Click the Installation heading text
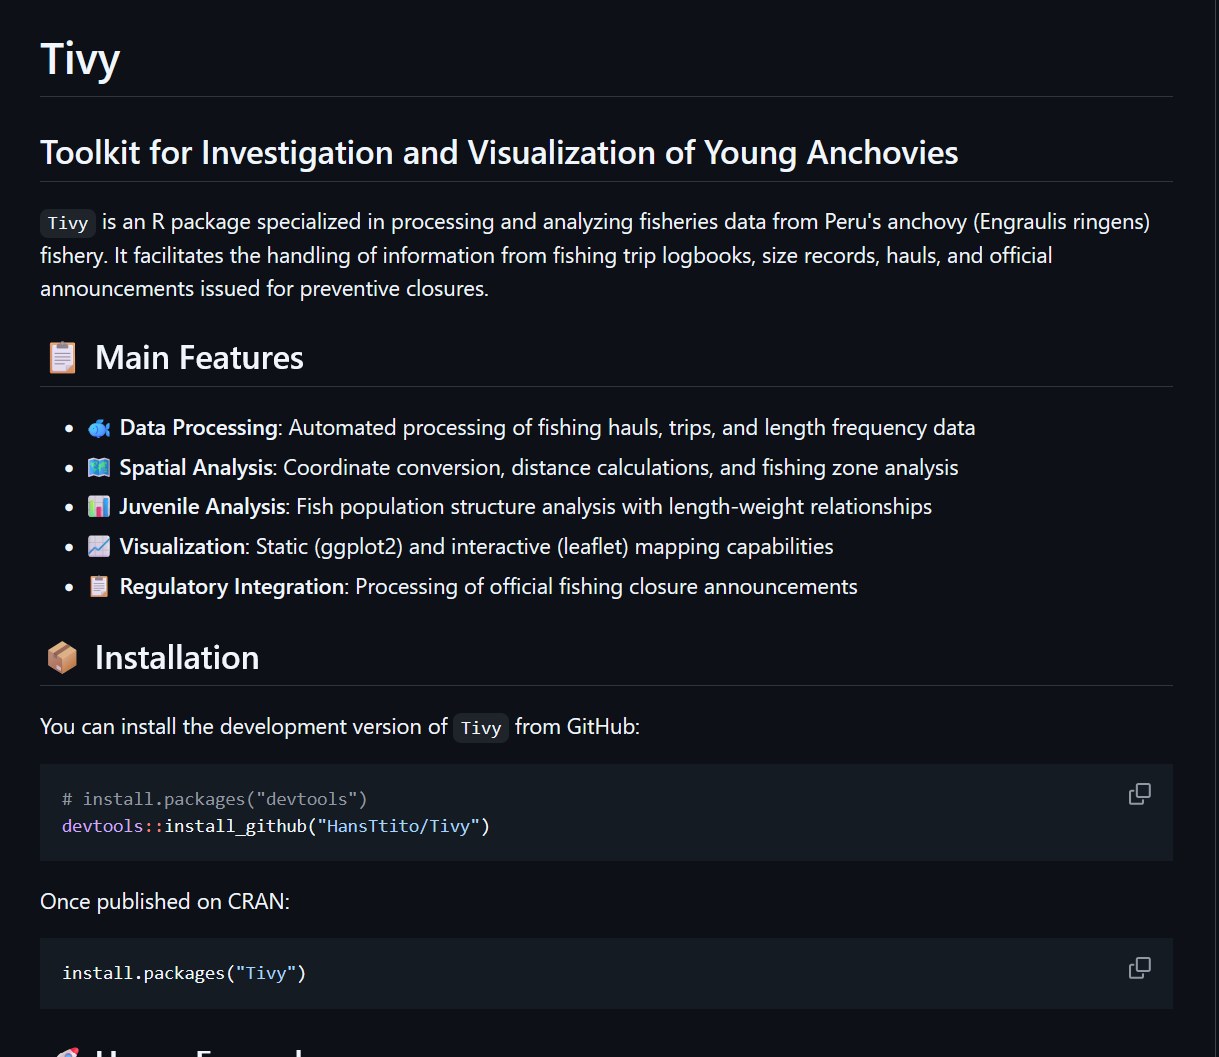1219x1057 pixels. coord(177,657)
